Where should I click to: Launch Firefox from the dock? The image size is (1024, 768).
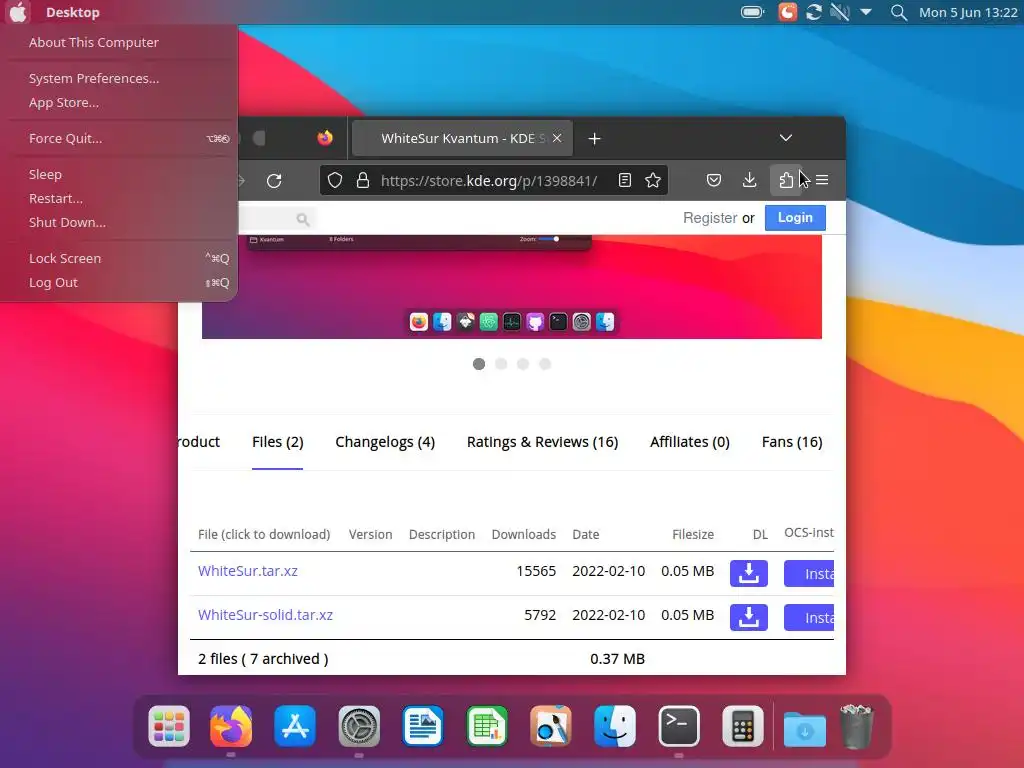(x=231, y=726)
